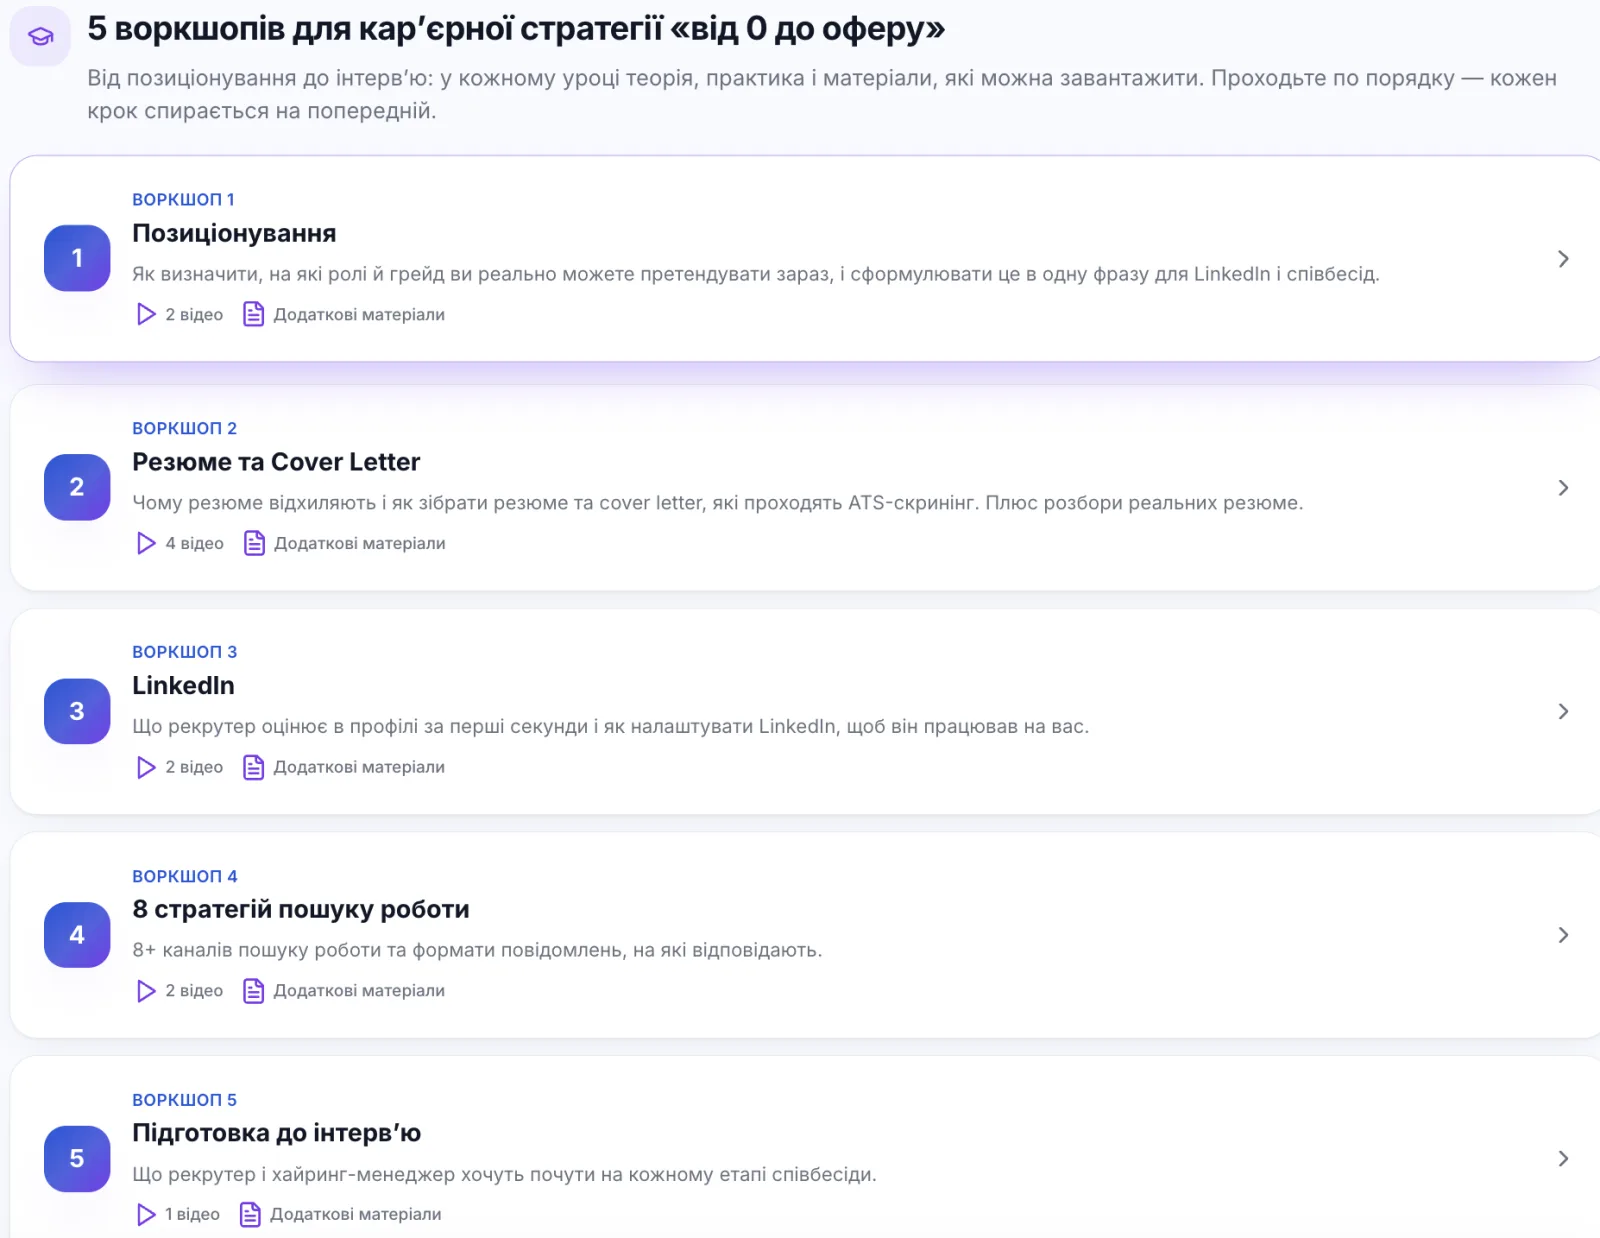Click 'Додаткові матеріали' in Позиціонування card
Screen dimensions: 1600x1238
coord(359,314)
